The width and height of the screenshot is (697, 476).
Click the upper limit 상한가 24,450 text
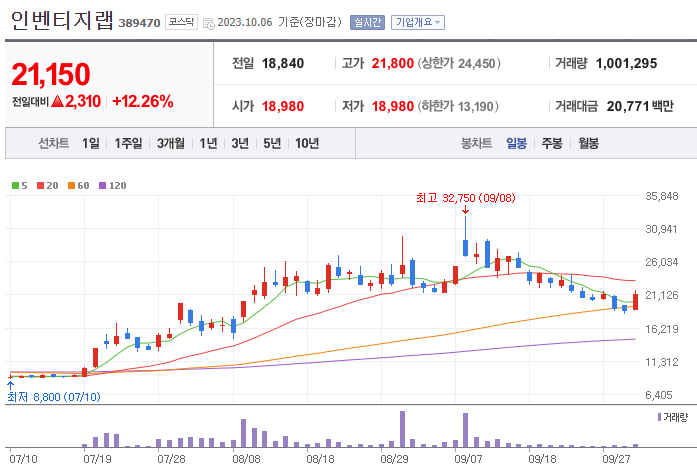pos(459,64)
